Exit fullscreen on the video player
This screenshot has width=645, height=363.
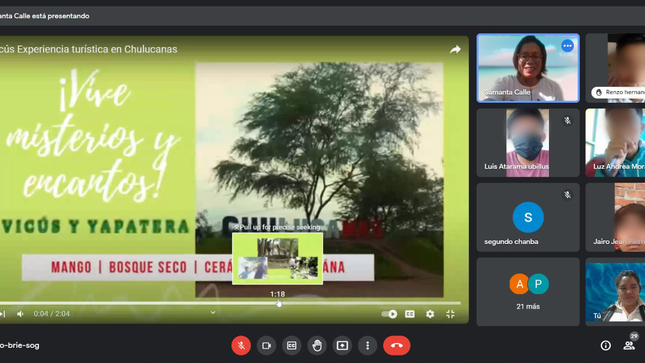[450, 314]
